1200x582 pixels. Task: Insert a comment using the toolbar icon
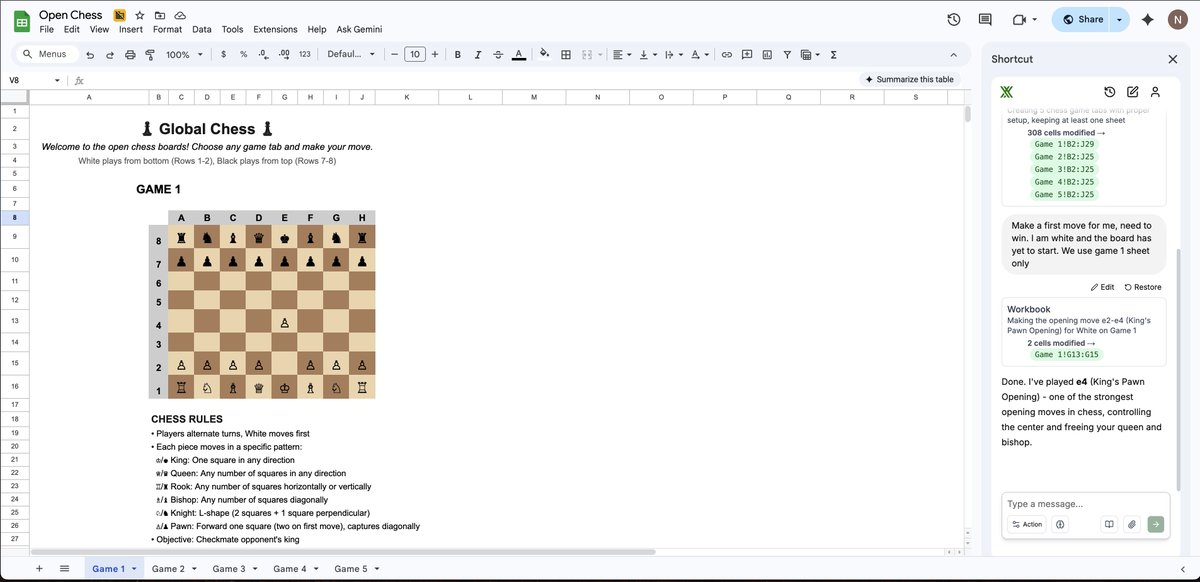[746, 54]
